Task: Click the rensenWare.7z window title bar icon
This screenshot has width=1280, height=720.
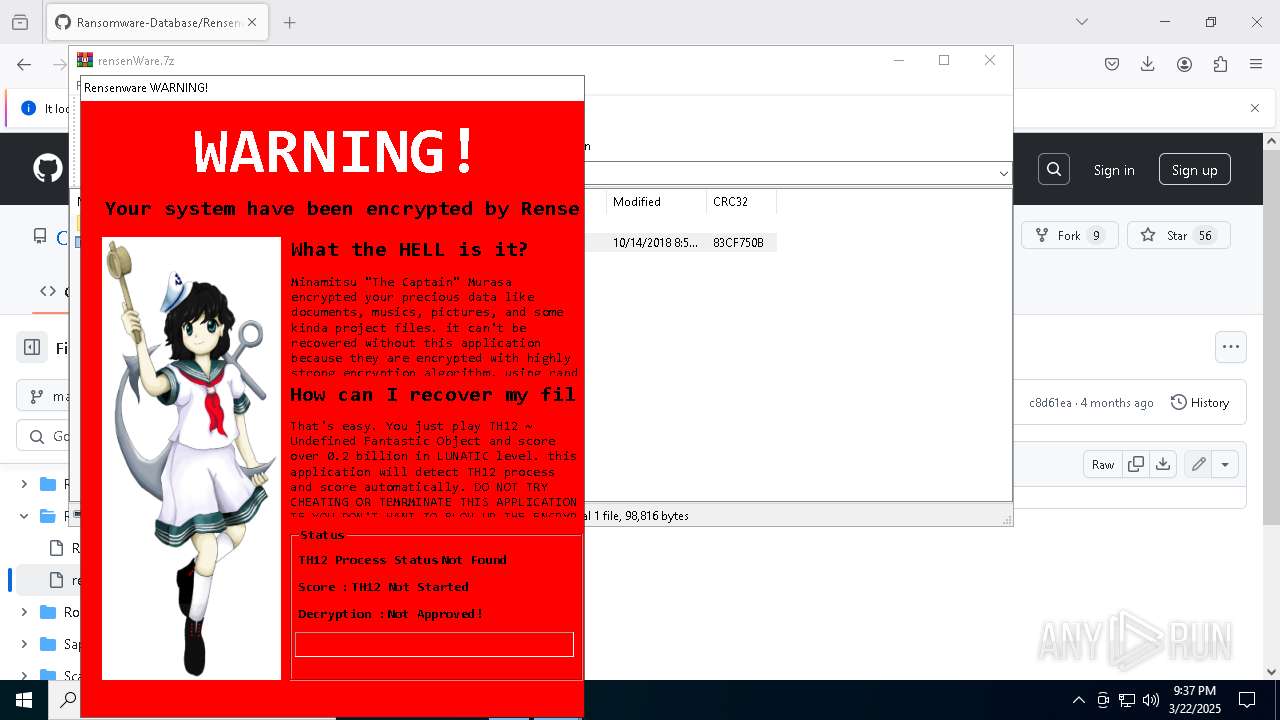Action: (85, 60)
